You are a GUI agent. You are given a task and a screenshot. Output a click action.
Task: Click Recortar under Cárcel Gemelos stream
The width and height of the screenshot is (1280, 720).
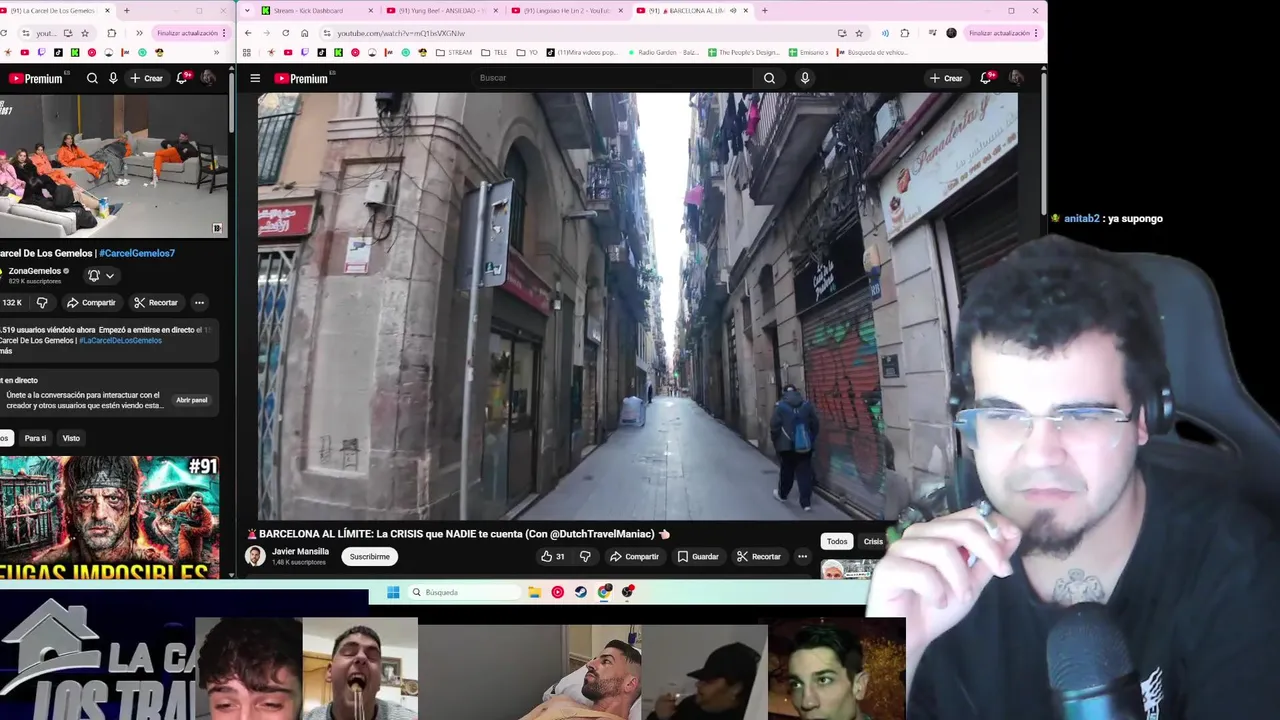click(155, 302)
